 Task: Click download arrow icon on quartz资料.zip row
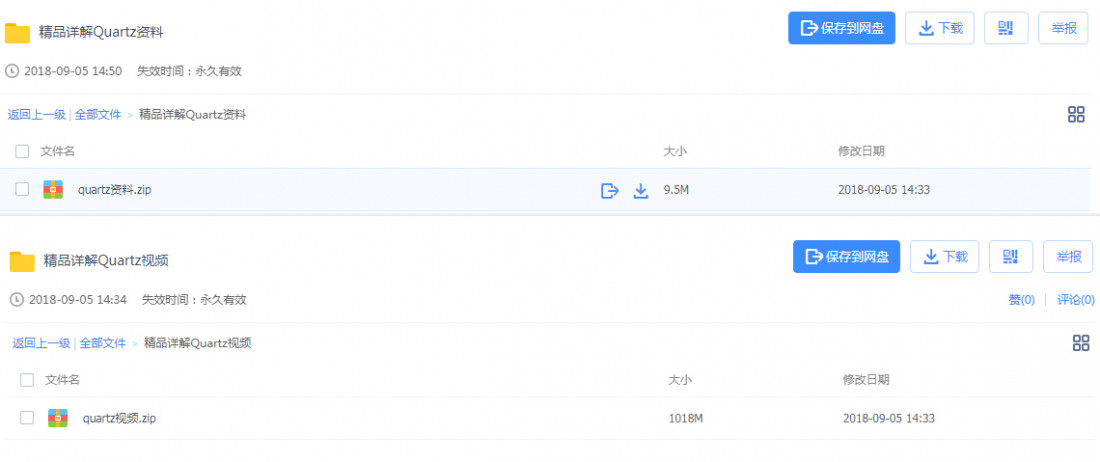coord(640,191)
